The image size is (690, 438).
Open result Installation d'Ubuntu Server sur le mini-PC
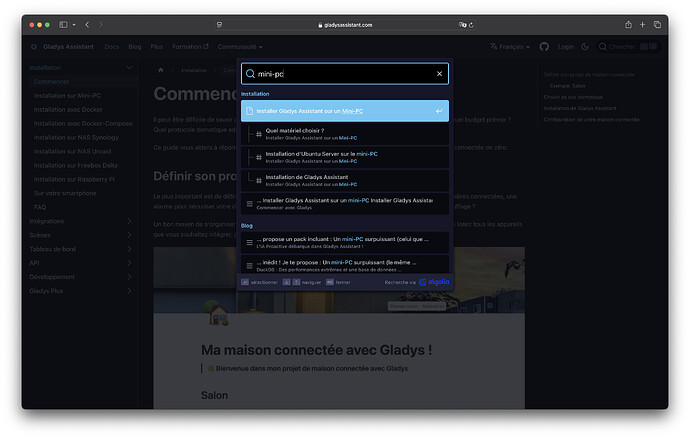(345, 157)
